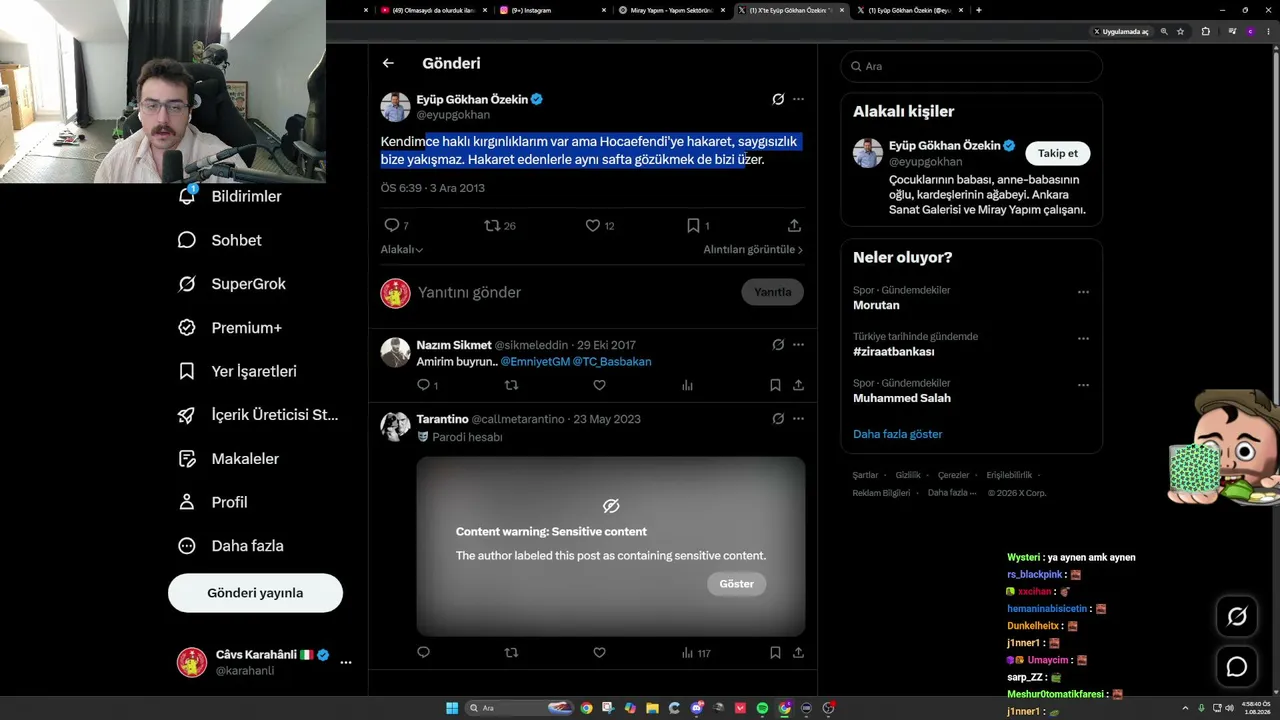Switch to the Instagram browser tab
1280x720 pixels.
pos(550,10)
